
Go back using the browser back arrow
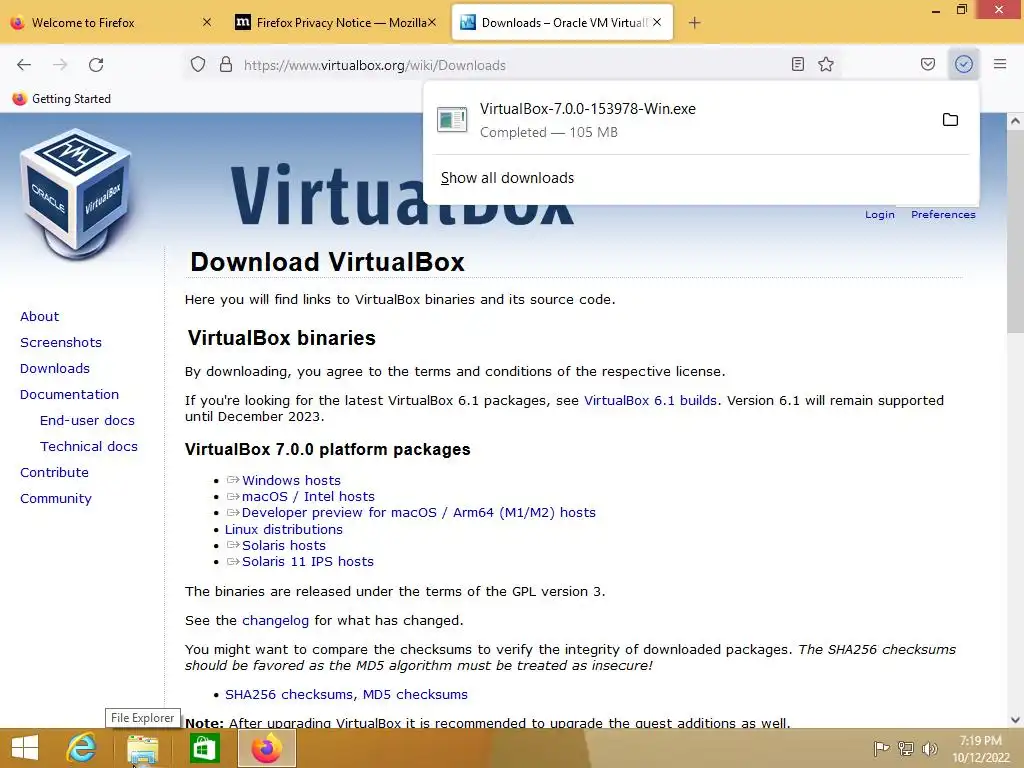point(24,65)
